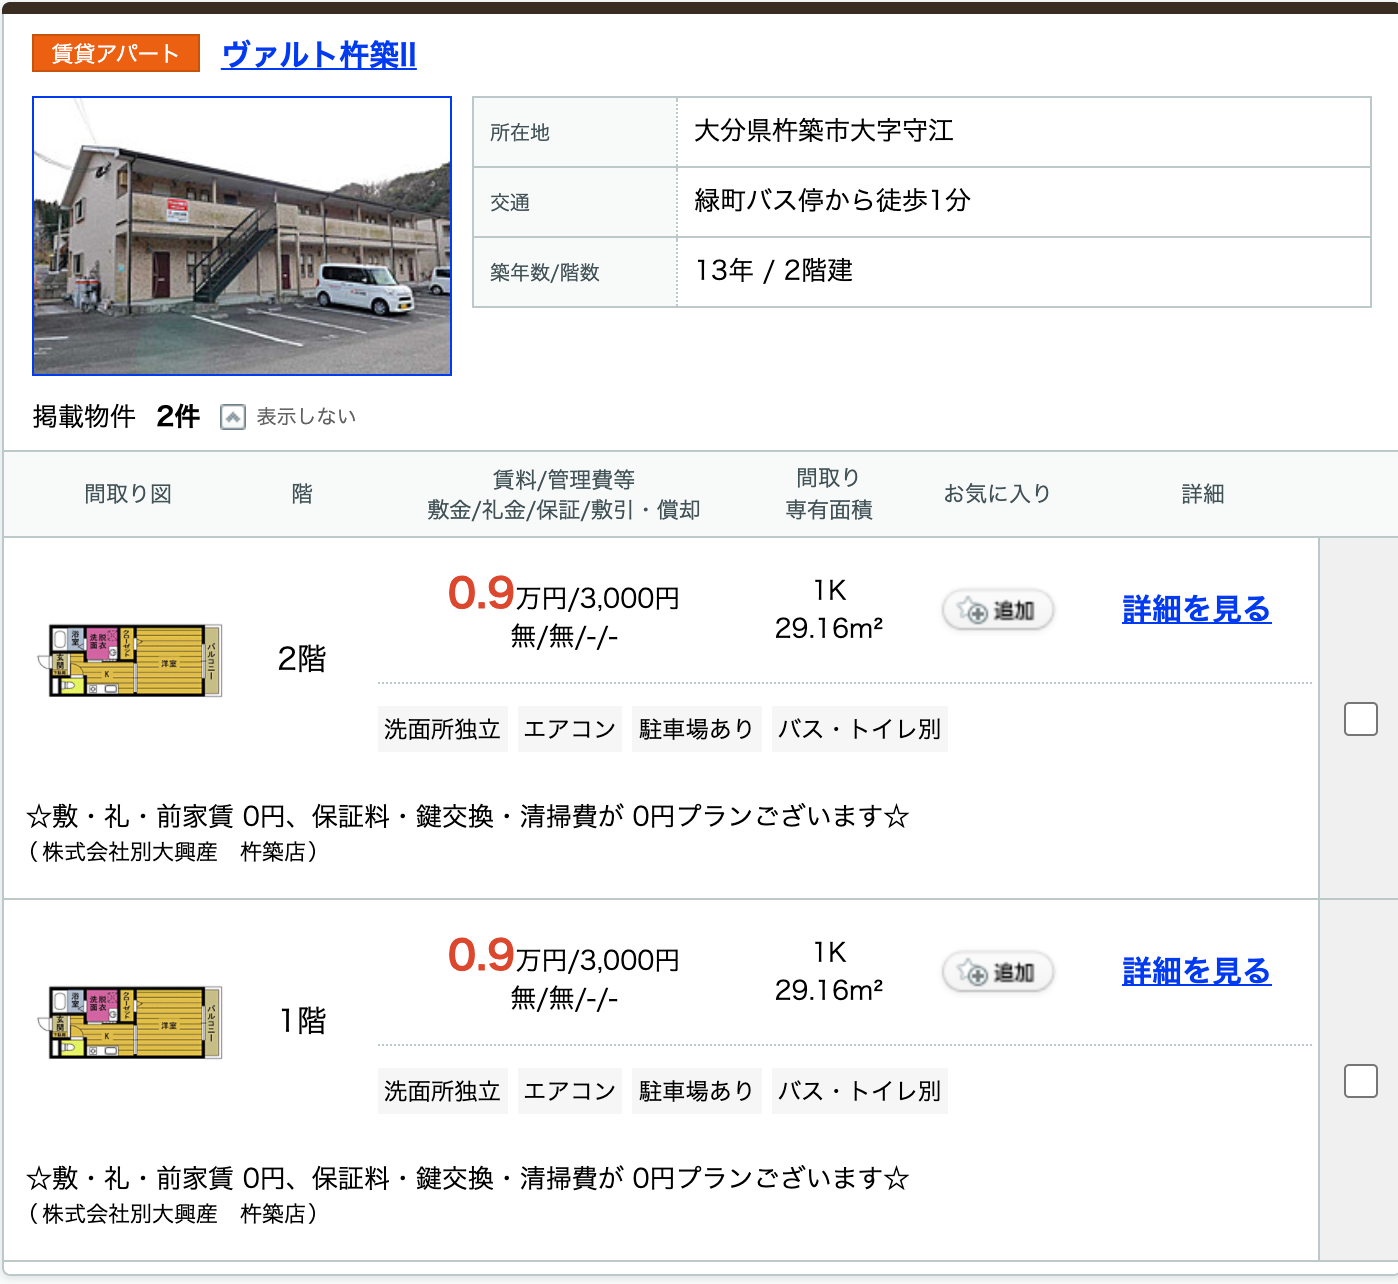Click the 0.9万円 rent price of the 2階 unit
Screen dimensions: 1398x1284
(x=481, y=594)
